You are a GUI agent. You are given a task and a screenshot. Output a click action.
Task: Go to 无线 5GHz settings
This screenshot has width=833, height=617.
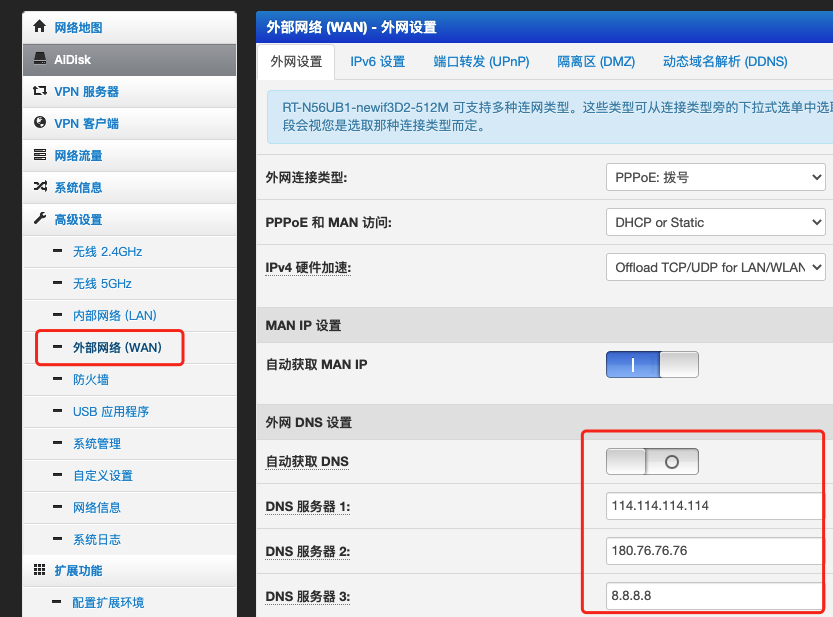tap(102, 283)
